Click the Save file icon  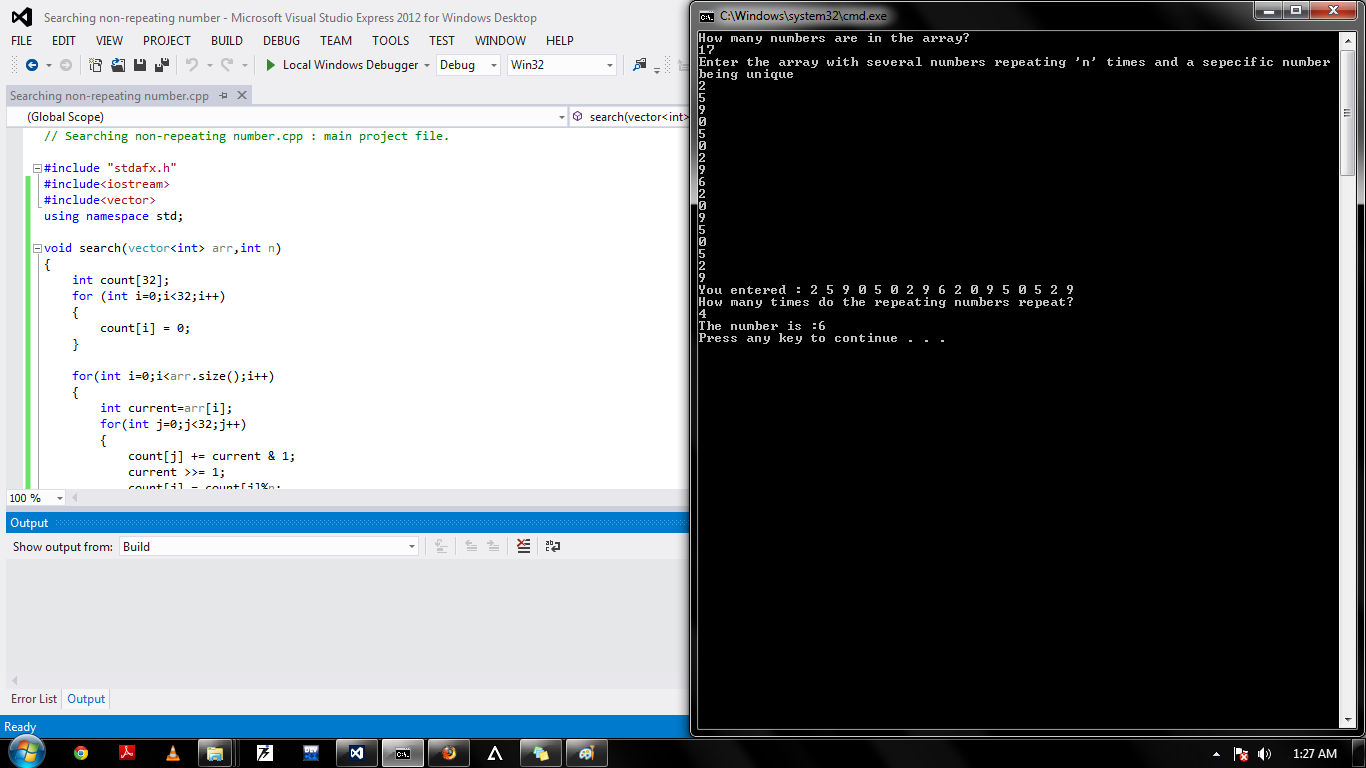point(138,65)
